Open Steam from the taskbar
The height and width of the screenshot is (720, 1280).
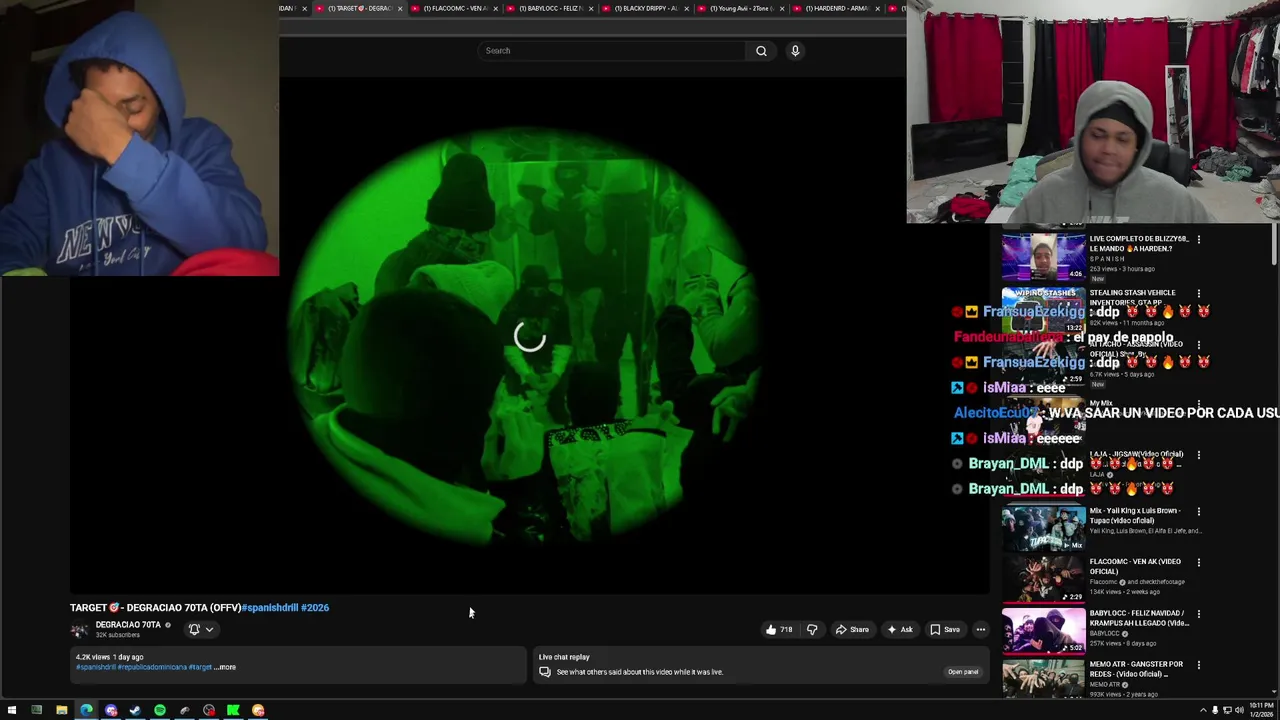pos(135,711)
